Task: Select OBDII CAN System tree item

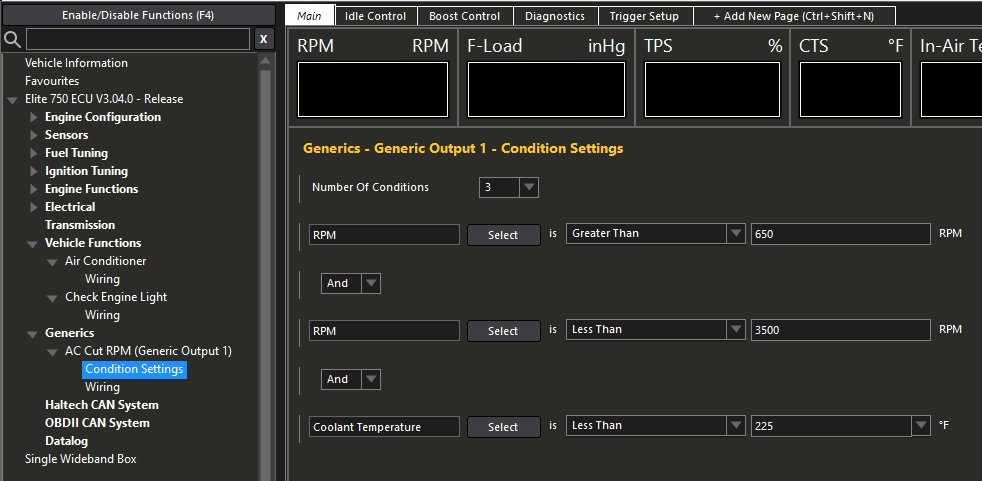Action: [97, 423]
